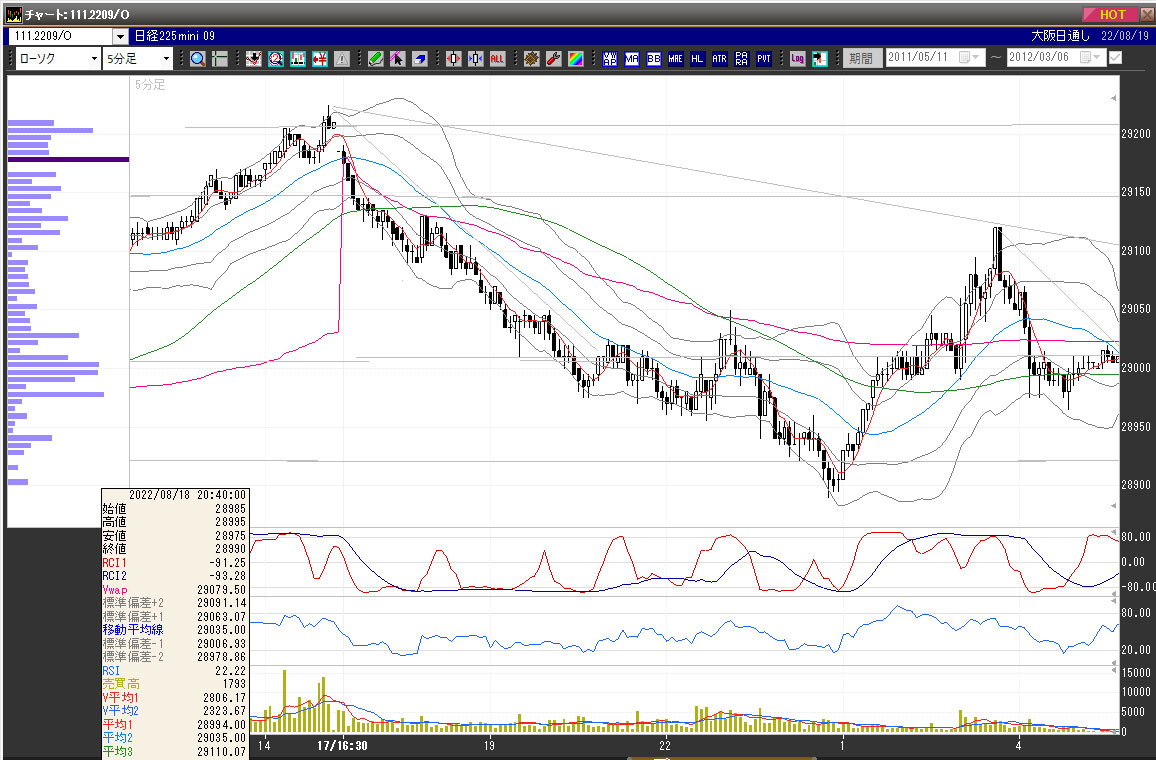The width and height of the screenshot is (1156, 760).
Task: Click the dark purple volume profile bar
Action: [x=69, y=159]
